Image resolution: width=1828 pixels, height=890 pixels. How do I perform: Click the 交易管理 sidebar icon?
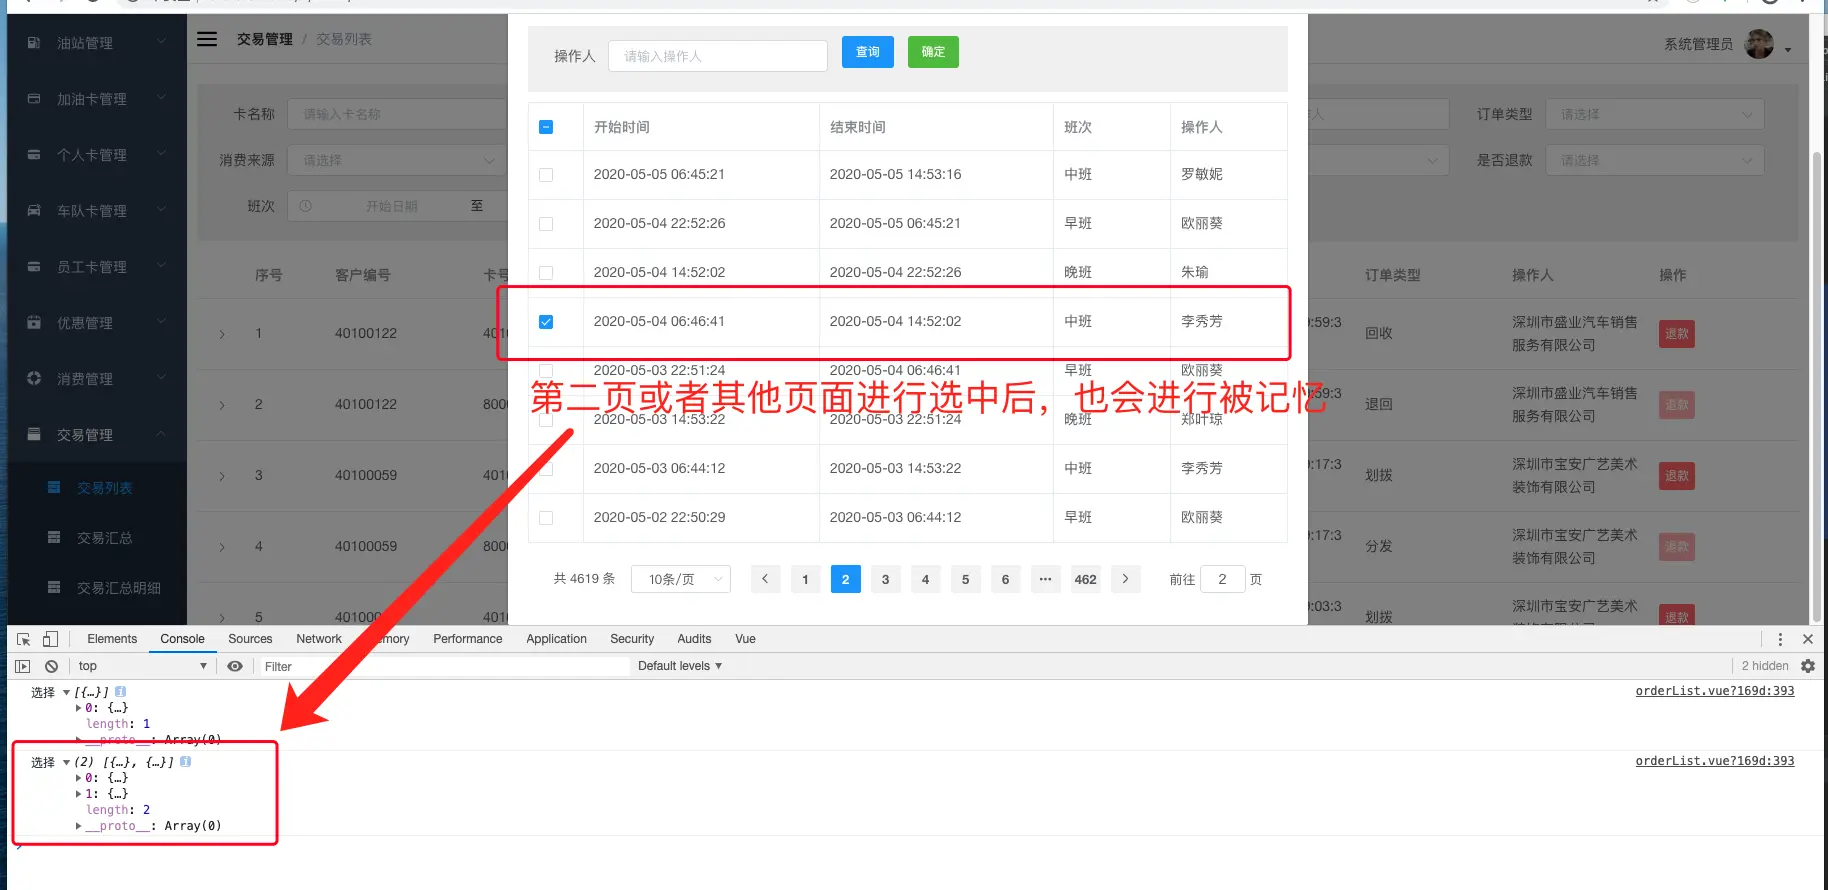coord(34,435)
